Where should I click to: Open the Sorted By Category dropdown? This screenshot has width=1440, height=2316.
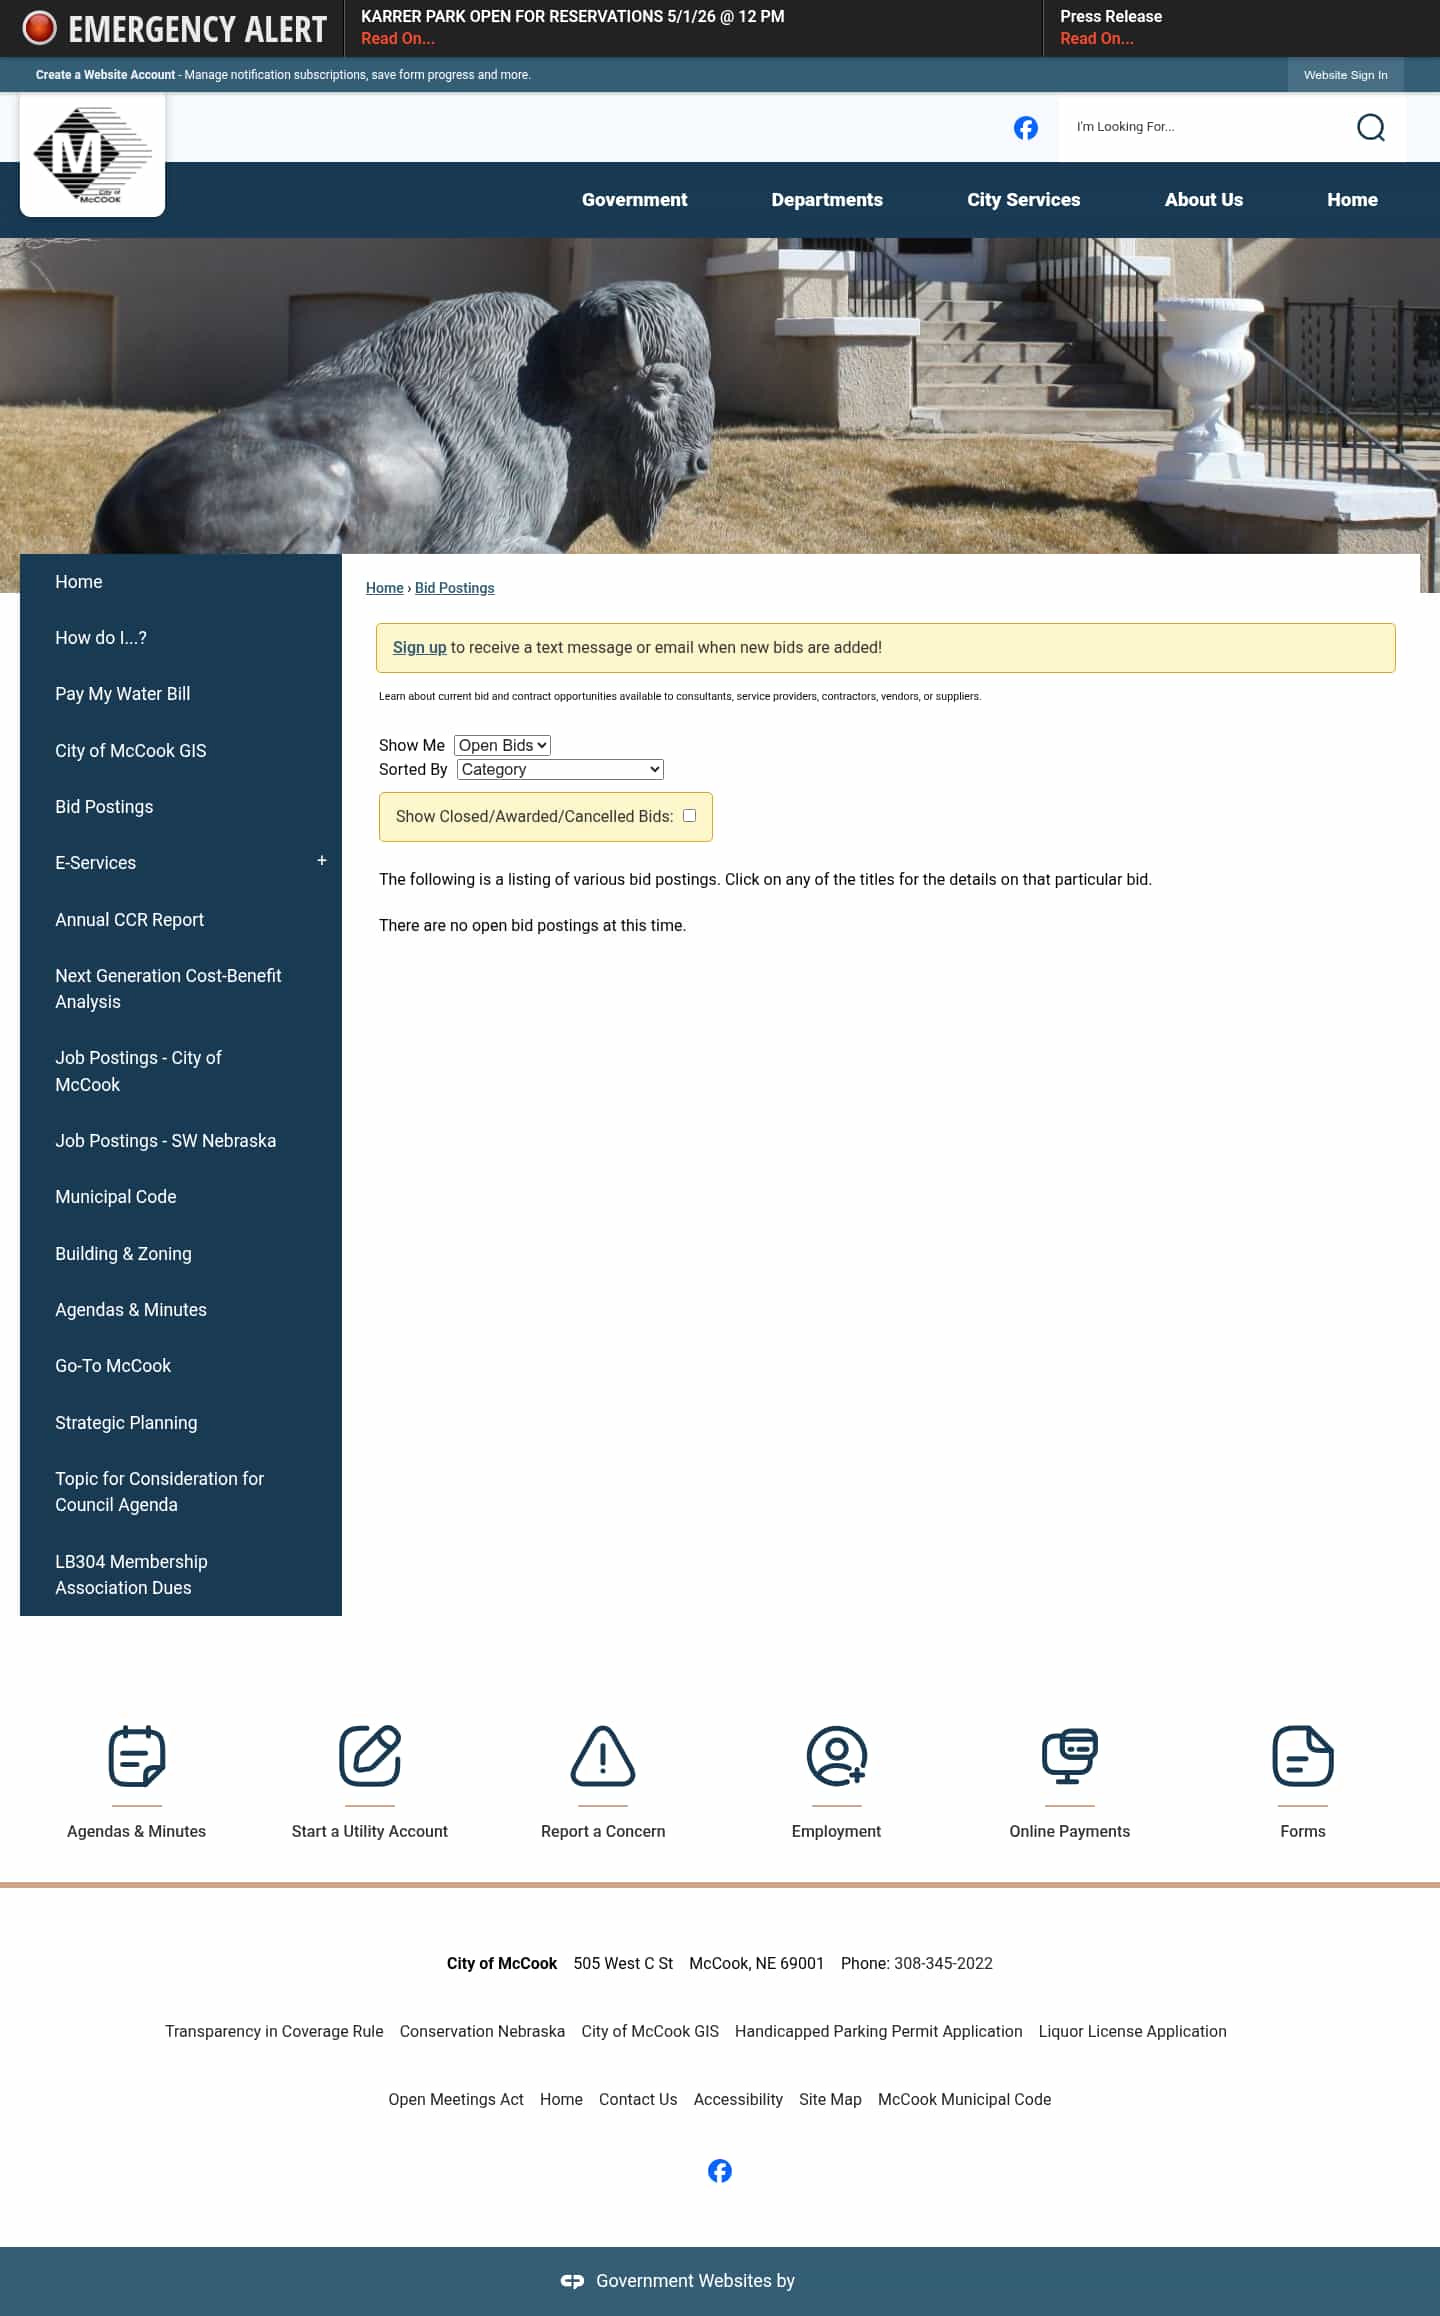coord(560,769)
